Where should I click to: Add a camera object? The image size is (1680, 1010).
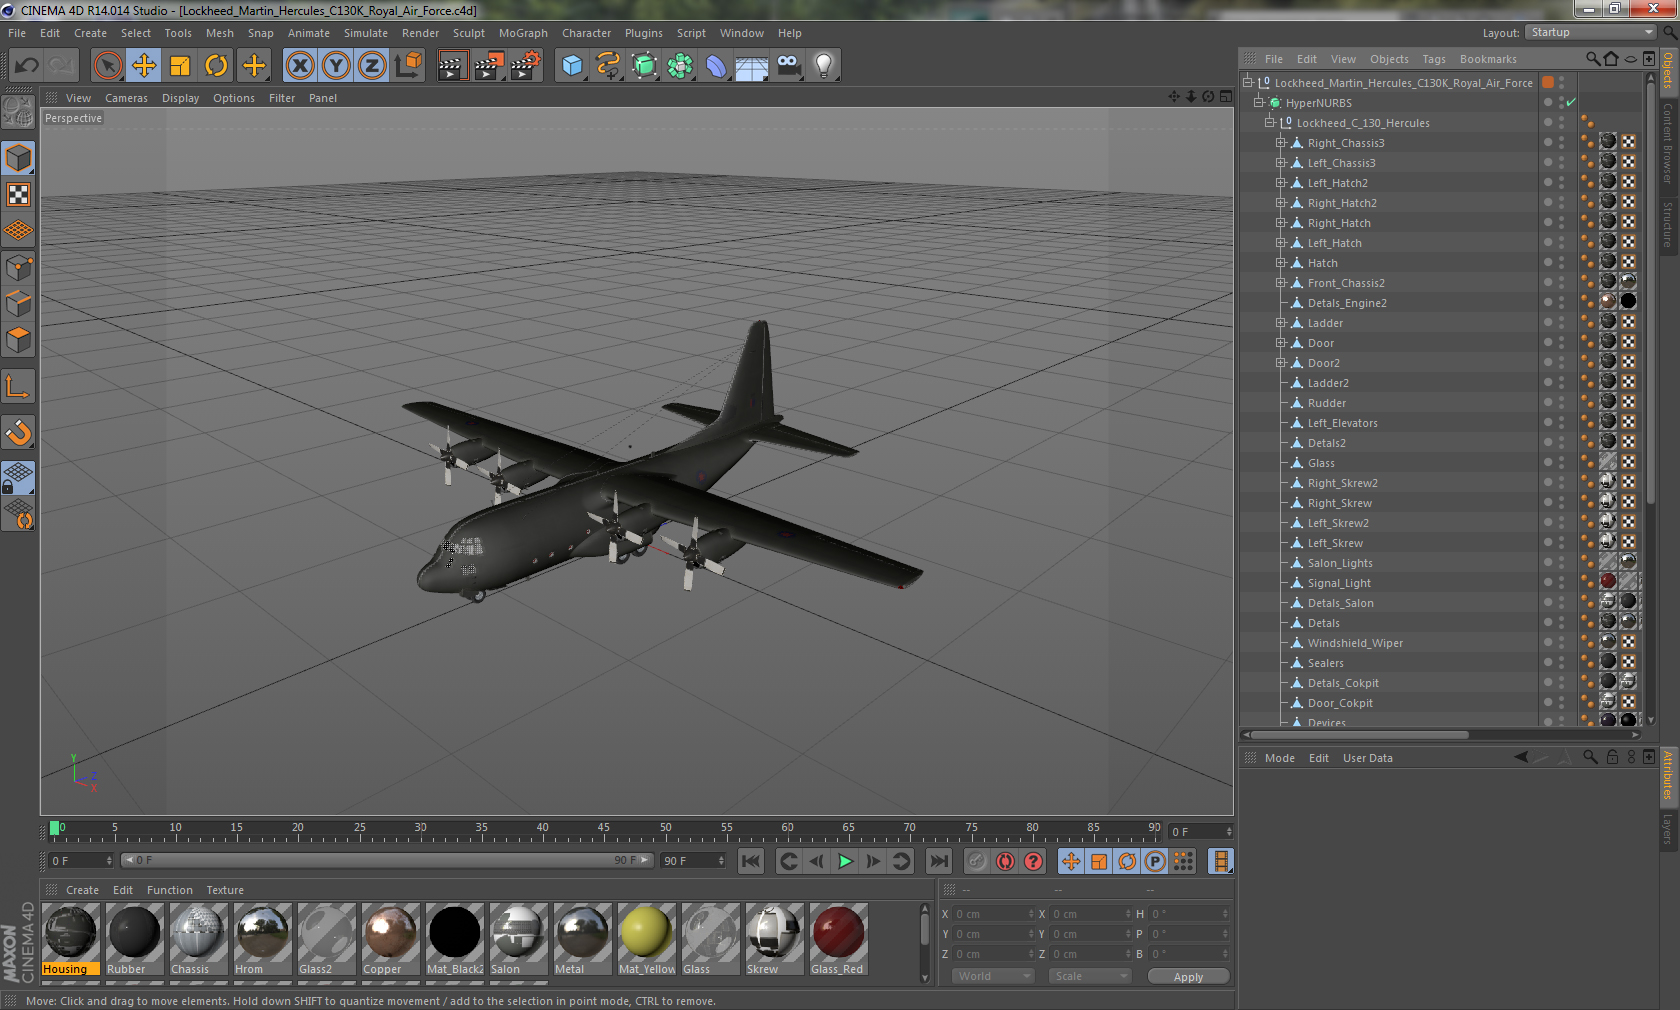[x=788, y=66]
